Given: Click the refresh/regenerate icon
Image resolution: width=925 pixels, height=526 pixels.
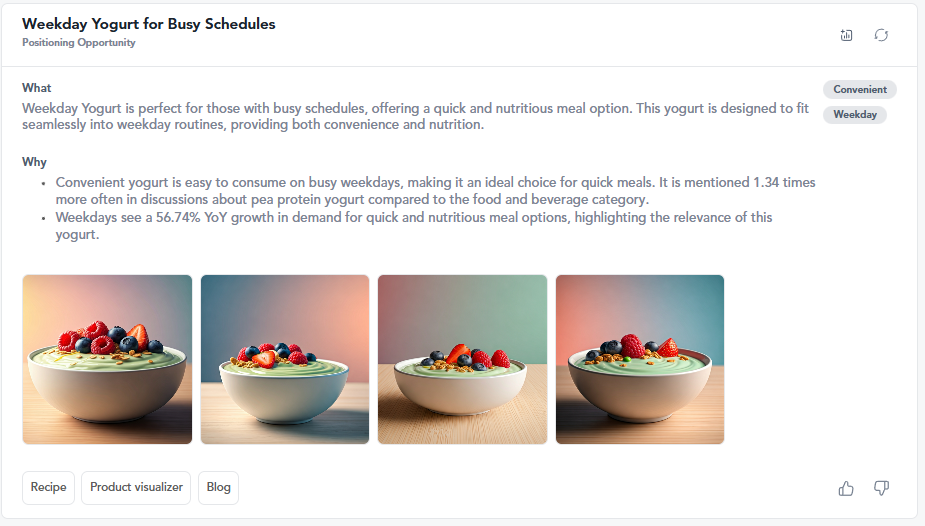Looking at the screenshot, I should coord(881,35).
